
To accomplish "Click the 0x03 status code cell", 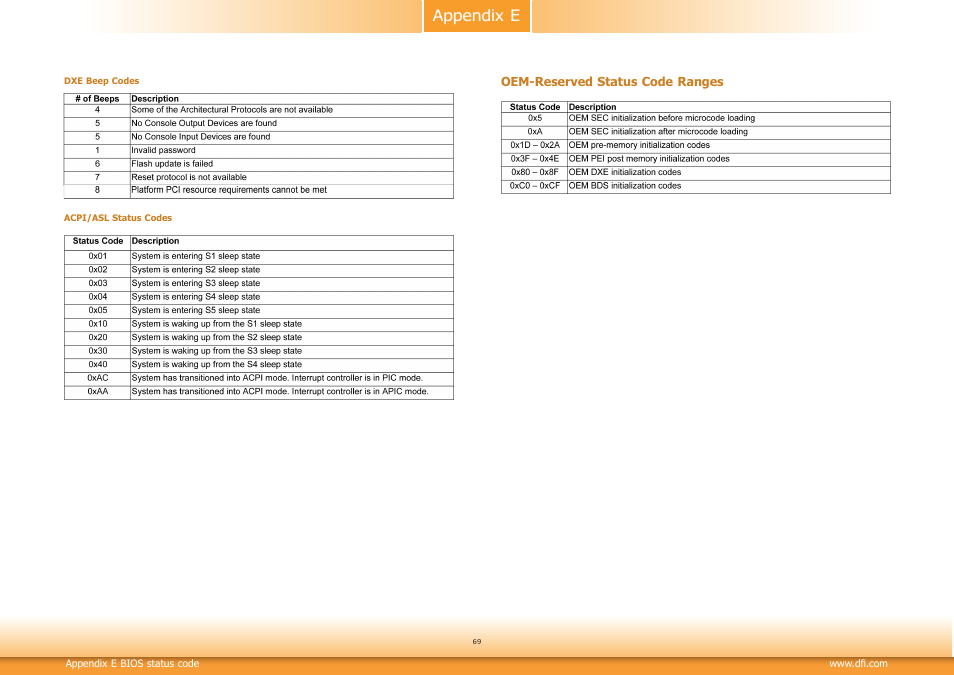I will (97, 283).
